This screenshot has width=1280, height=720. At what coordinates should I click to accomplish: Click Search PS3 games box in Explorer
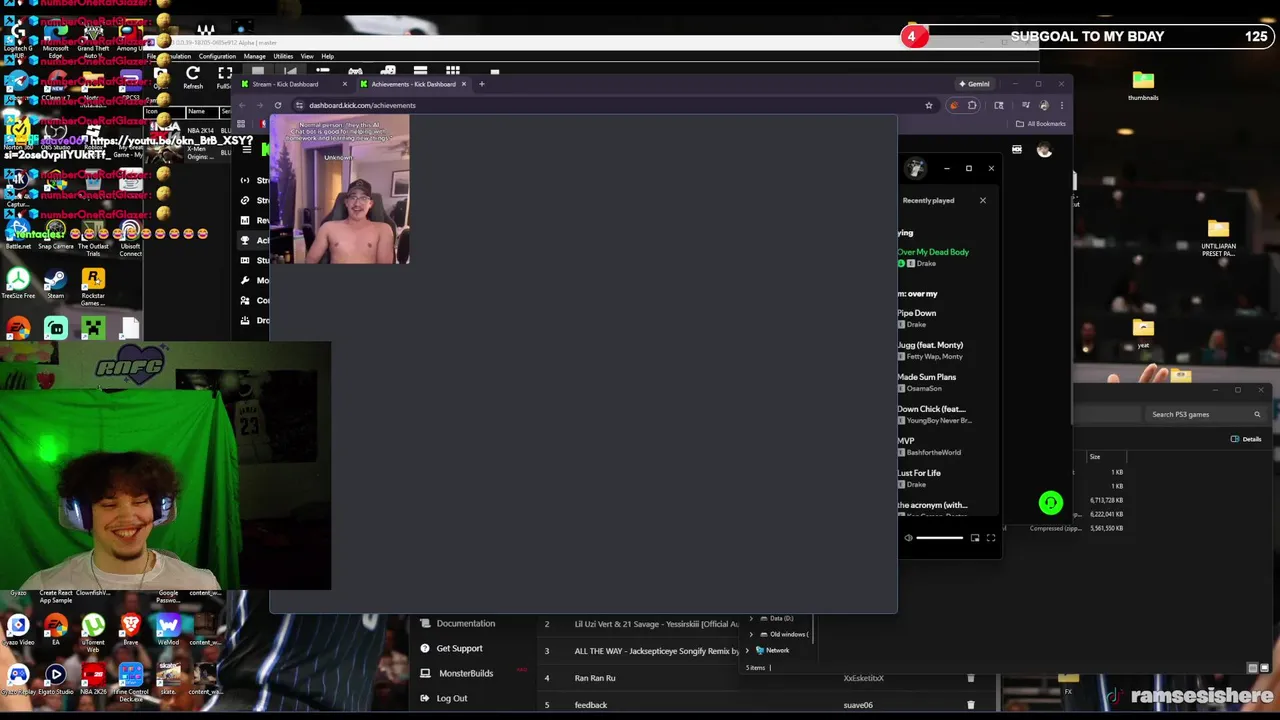(x=1206, y=414)
